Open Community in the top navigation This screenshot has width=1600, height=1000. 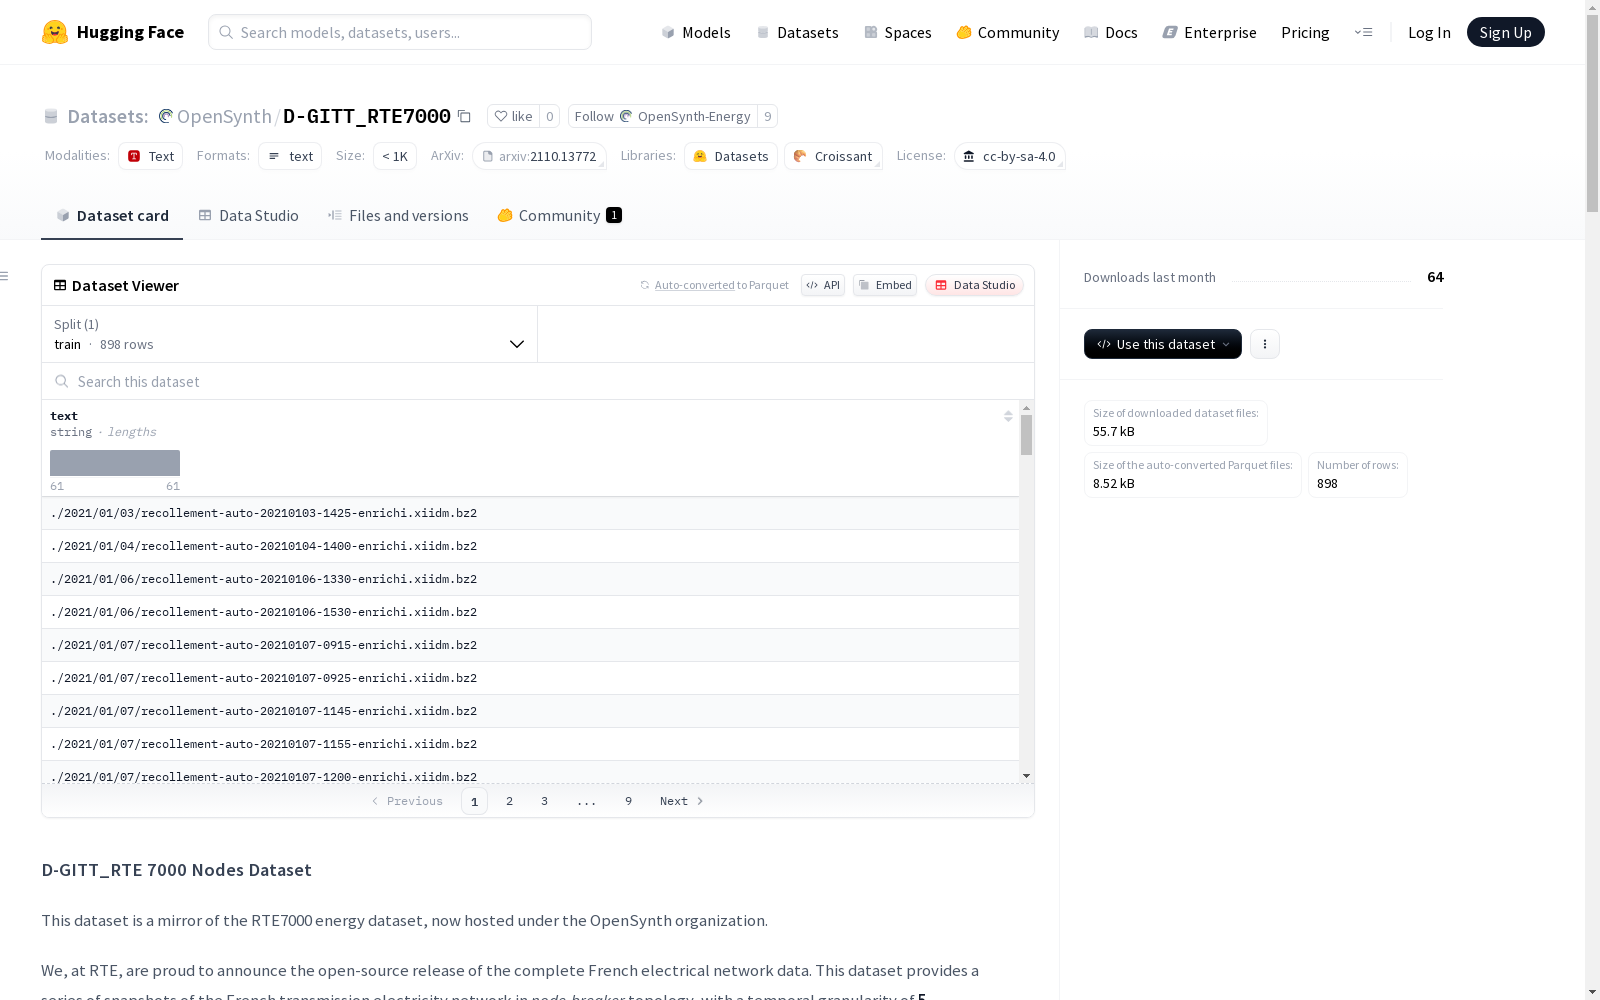[x=1008, y=32]
